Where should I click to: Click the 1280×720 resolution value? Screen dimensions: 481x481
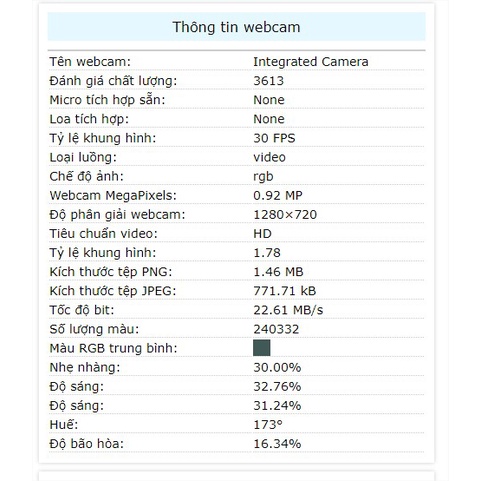285,214
